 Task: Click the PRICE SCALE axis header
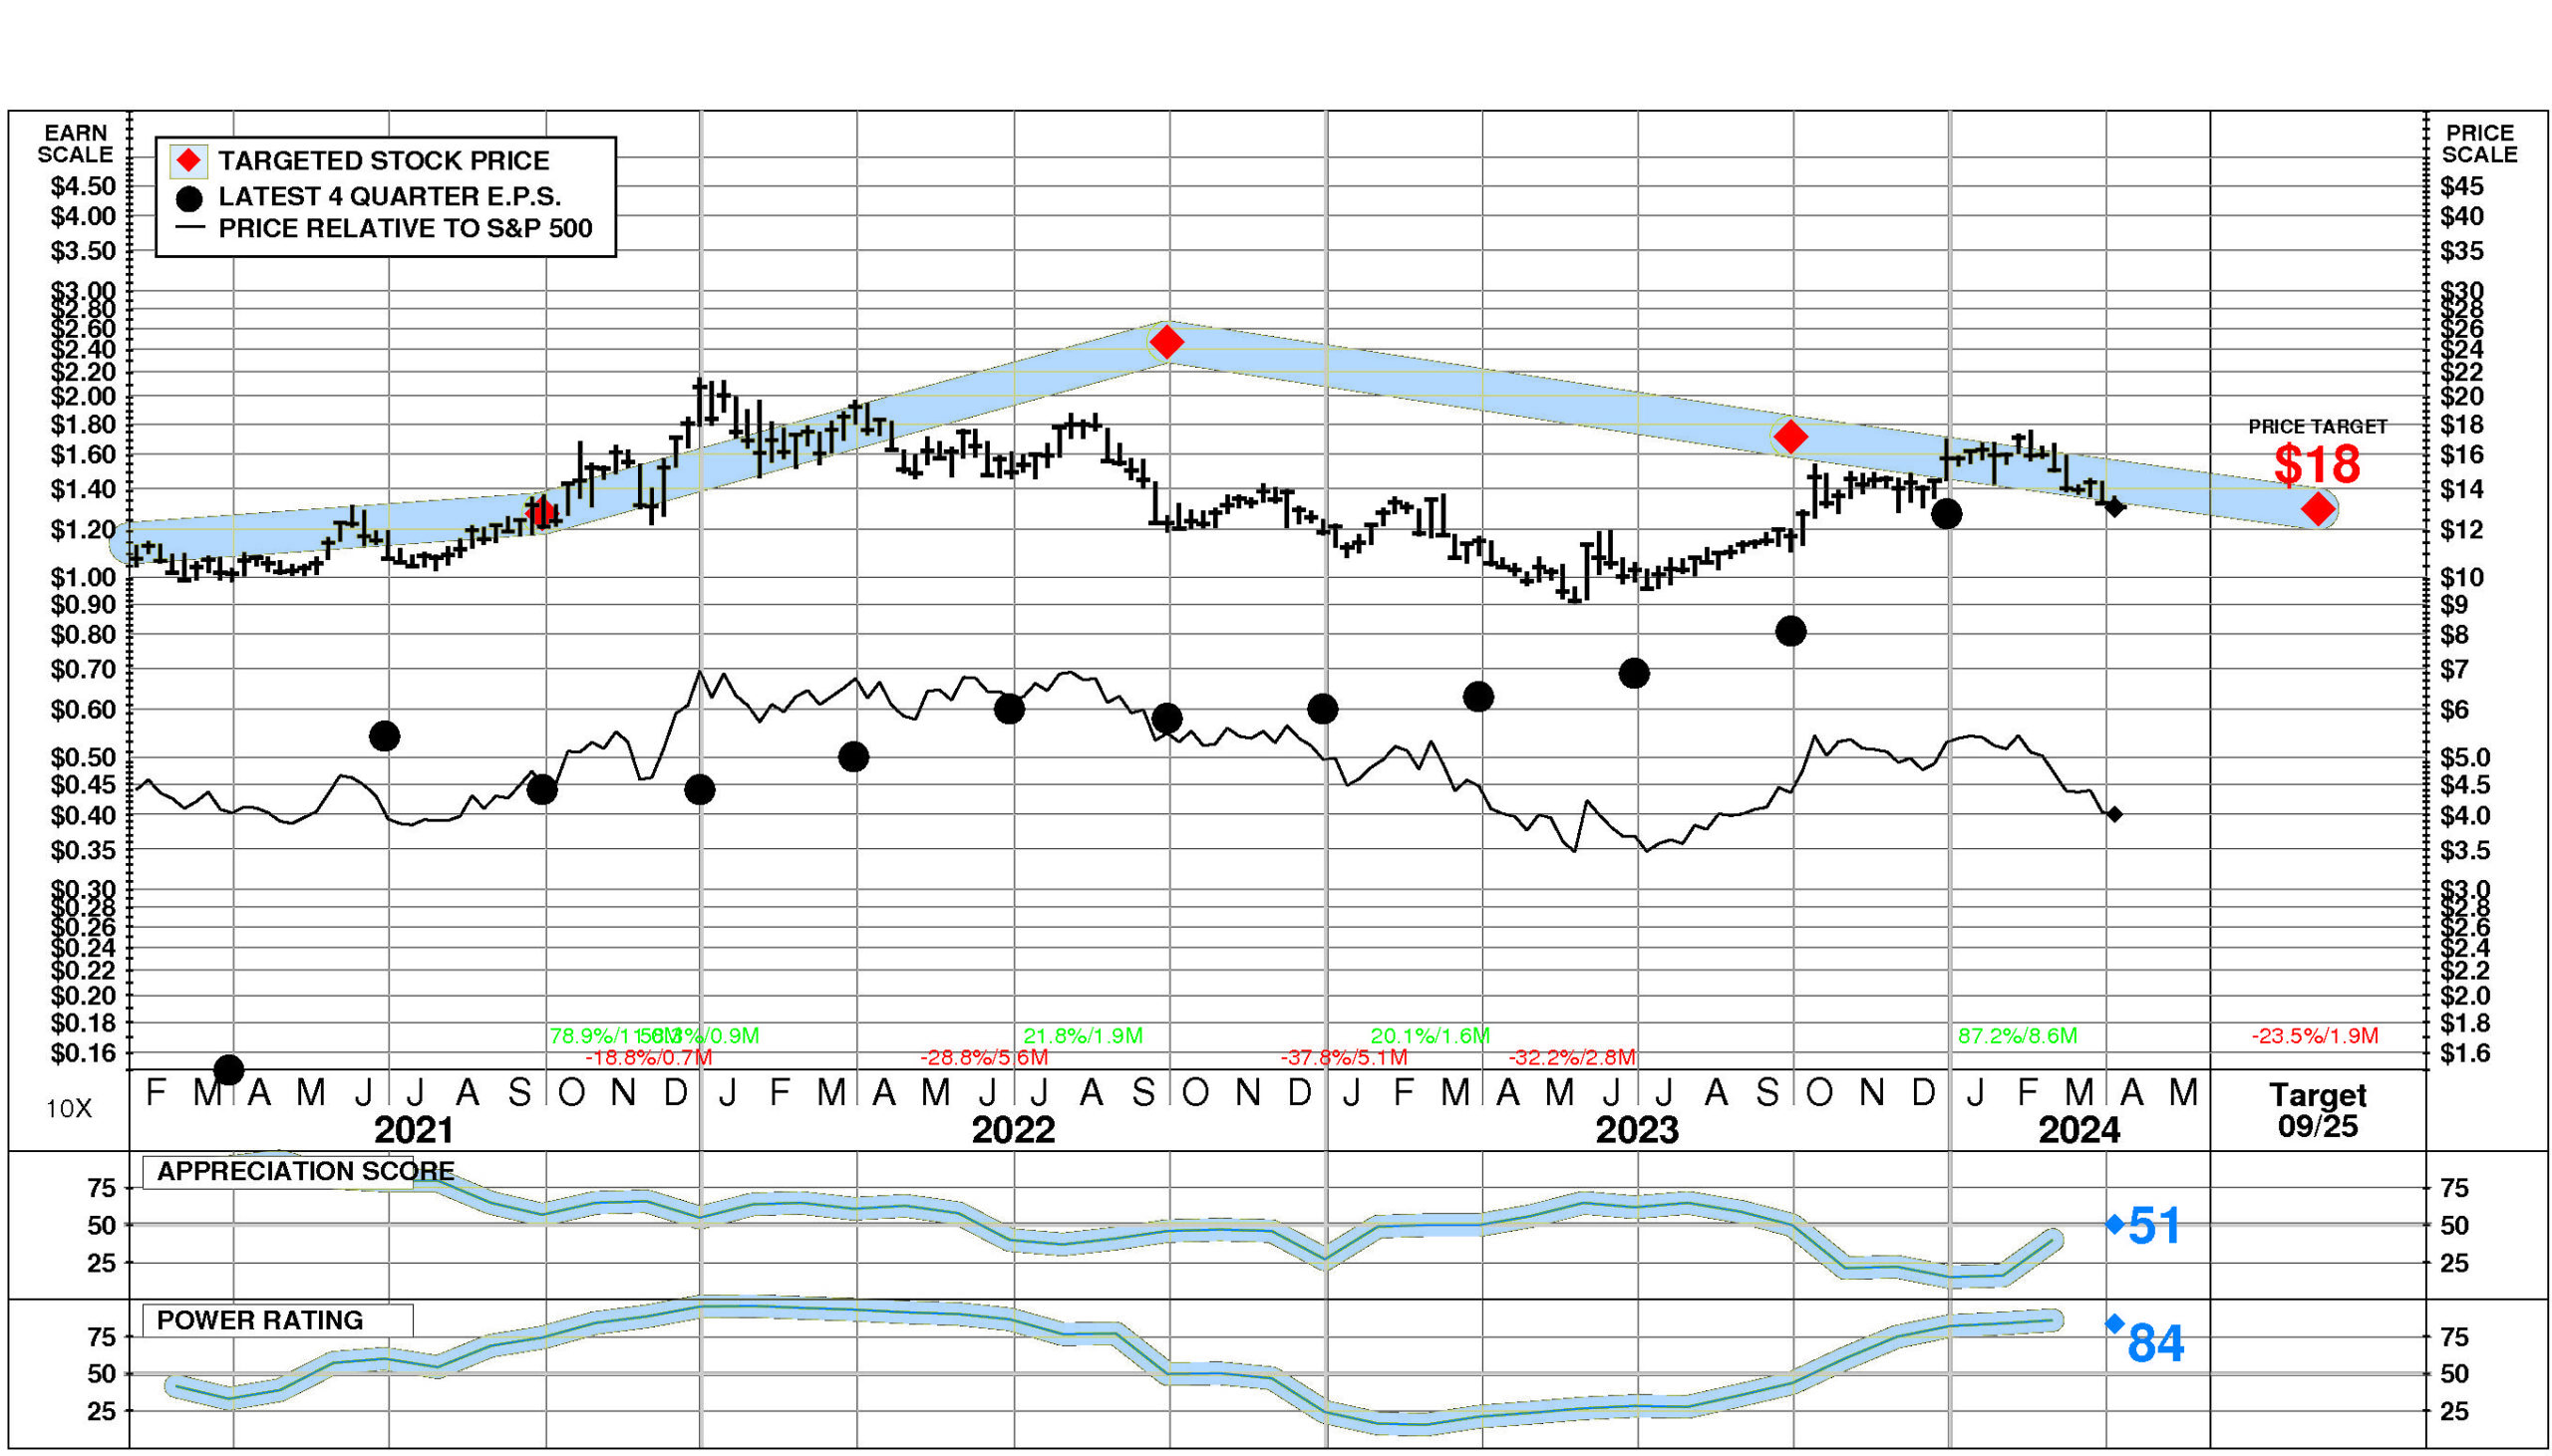coord(2479,144)
